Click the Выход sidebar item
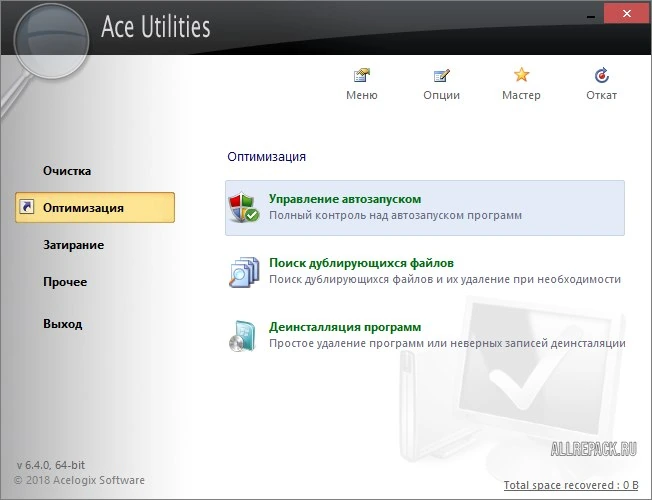This screenshot has width=652, height=500. 62,324
